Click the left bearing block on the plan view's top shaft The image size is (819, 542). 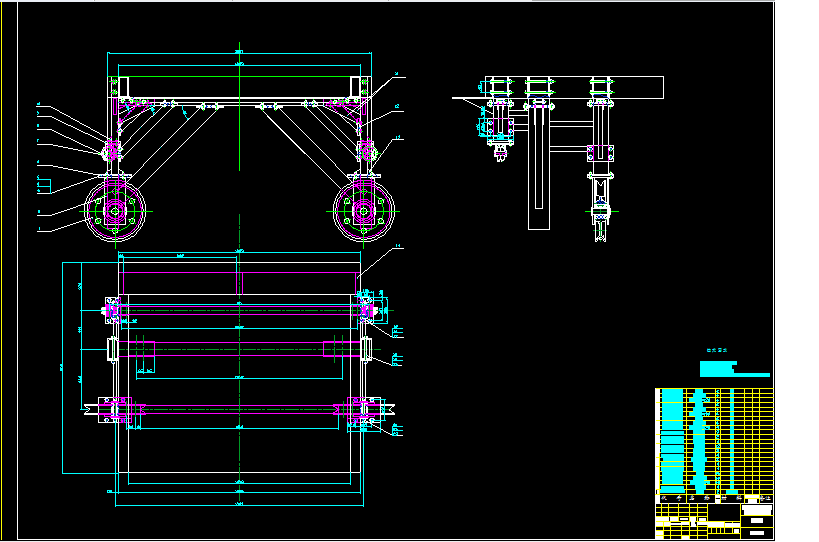(112, 311)
